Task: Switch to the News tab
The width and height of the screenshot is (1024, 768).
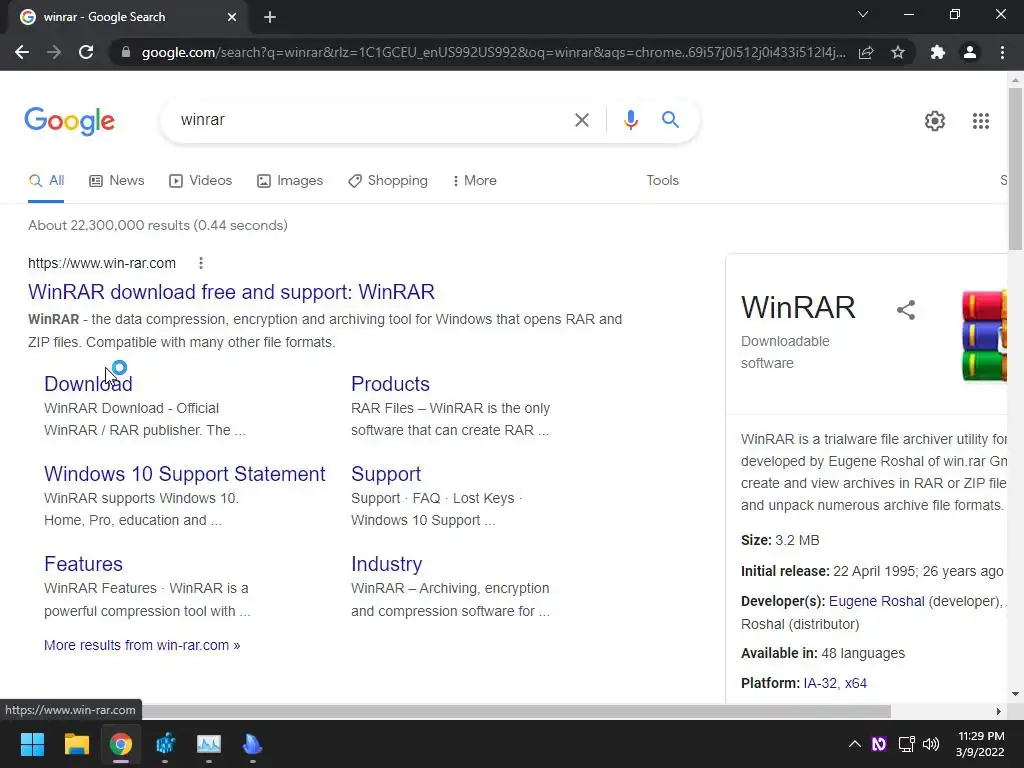Action: pyautogui.click(x=117, y=181)
